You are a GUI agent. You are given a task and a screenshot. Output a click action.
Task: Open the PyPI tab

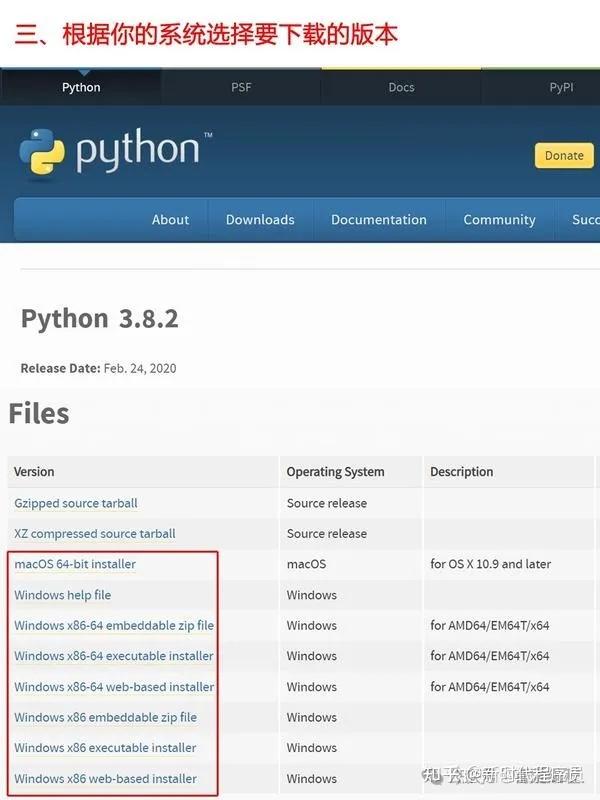[560, 87]
